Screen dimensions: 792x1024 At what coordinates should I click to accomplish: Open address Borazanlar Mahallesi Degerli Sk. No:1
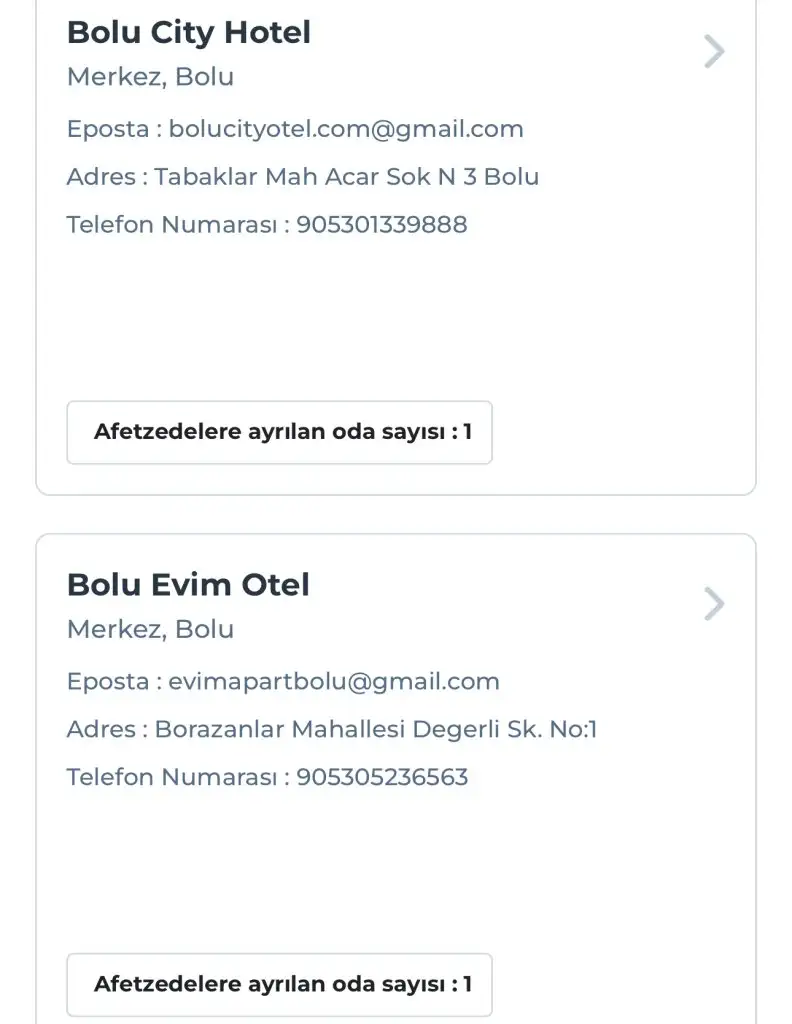(x=376, y=729)
